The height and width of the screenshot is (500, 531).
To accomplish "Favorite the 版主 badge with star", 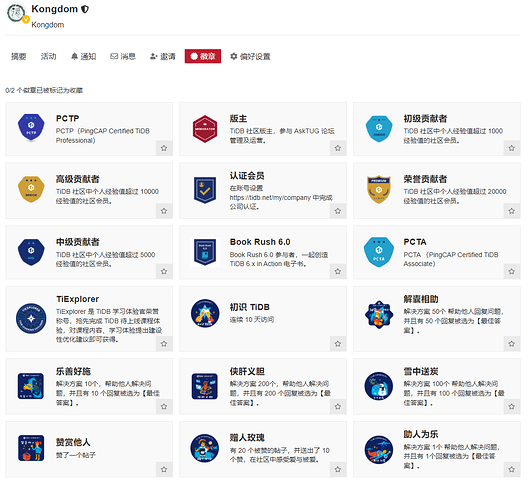I will point(338,148).
